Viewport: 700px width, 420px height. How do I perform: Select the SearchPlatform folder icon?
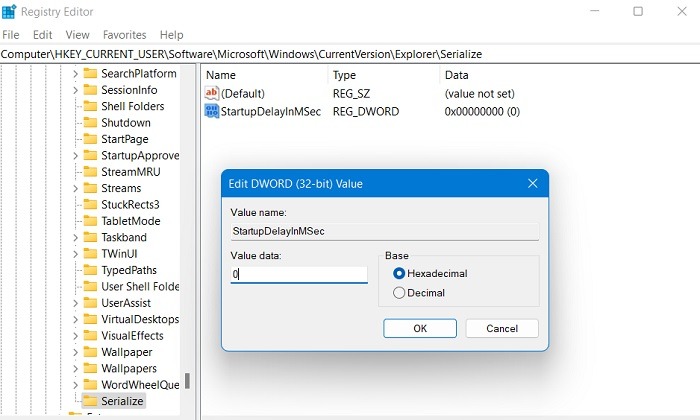pyautogui.click(x=90, y=73)
